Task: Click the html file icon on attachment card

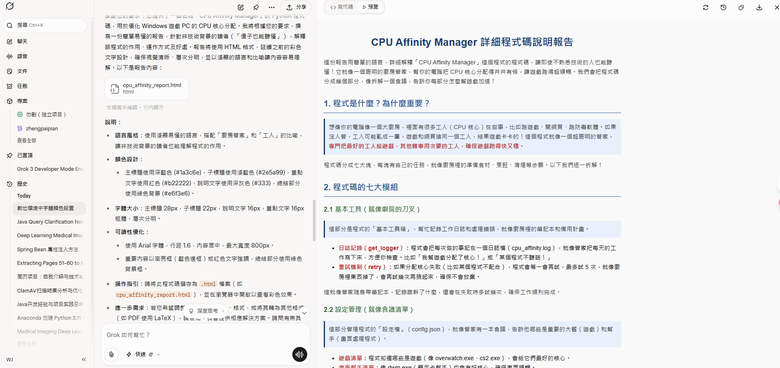Action: click(115, 89)
